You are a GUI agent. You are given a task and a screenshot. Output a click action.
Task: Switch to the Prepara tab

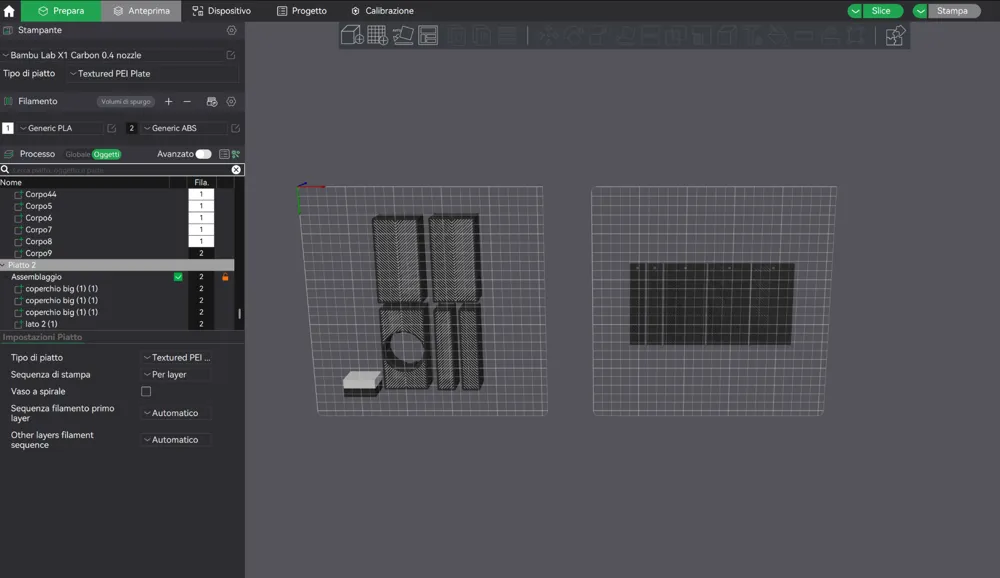pyautogui.click(x=61, y=11)
